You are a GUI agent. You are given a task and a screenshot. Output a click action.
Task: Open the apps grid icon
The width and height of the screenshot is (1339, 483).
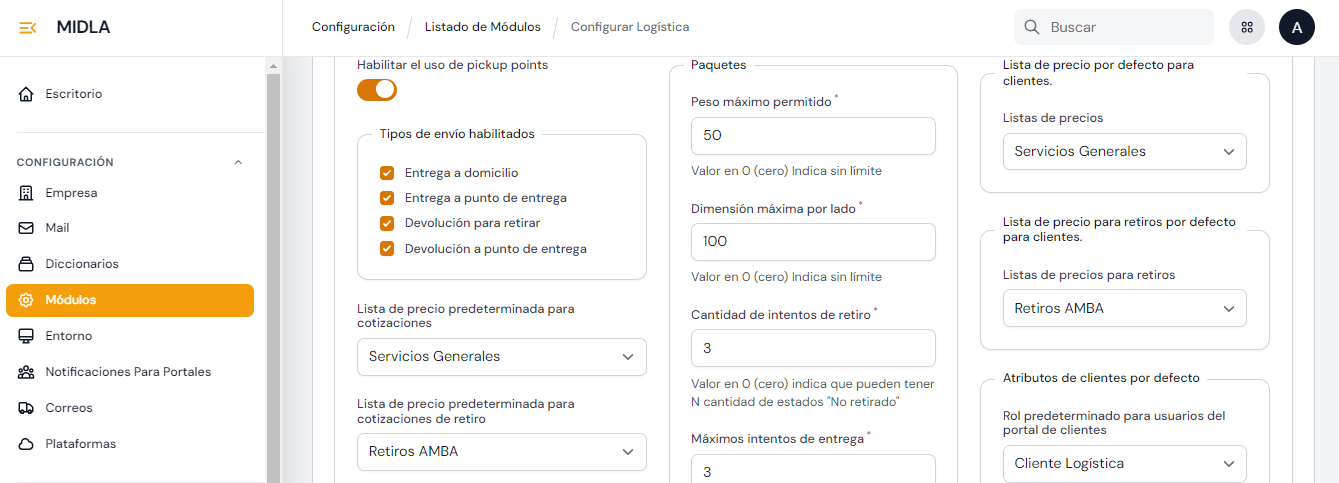[x=1247, y=28]
